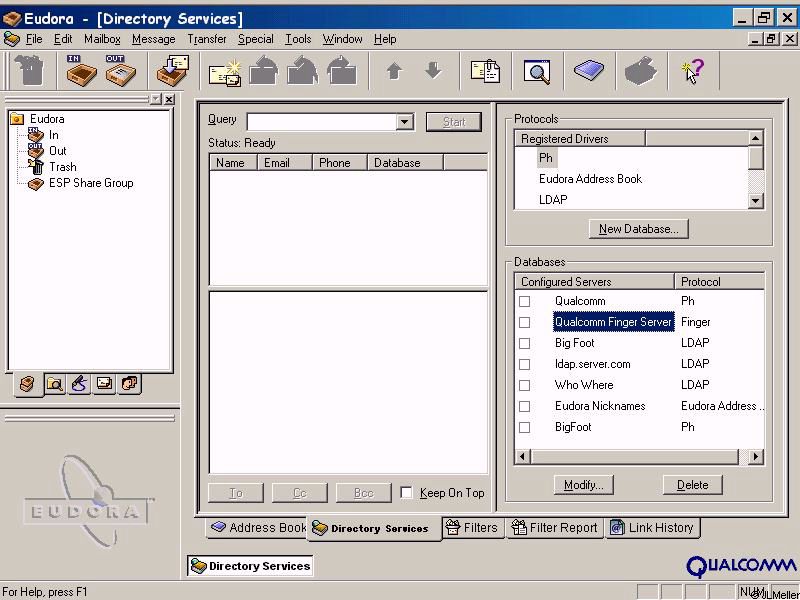Select the In mailbox in the tree
Screen dimensions: 800x600
coord(54,135)
